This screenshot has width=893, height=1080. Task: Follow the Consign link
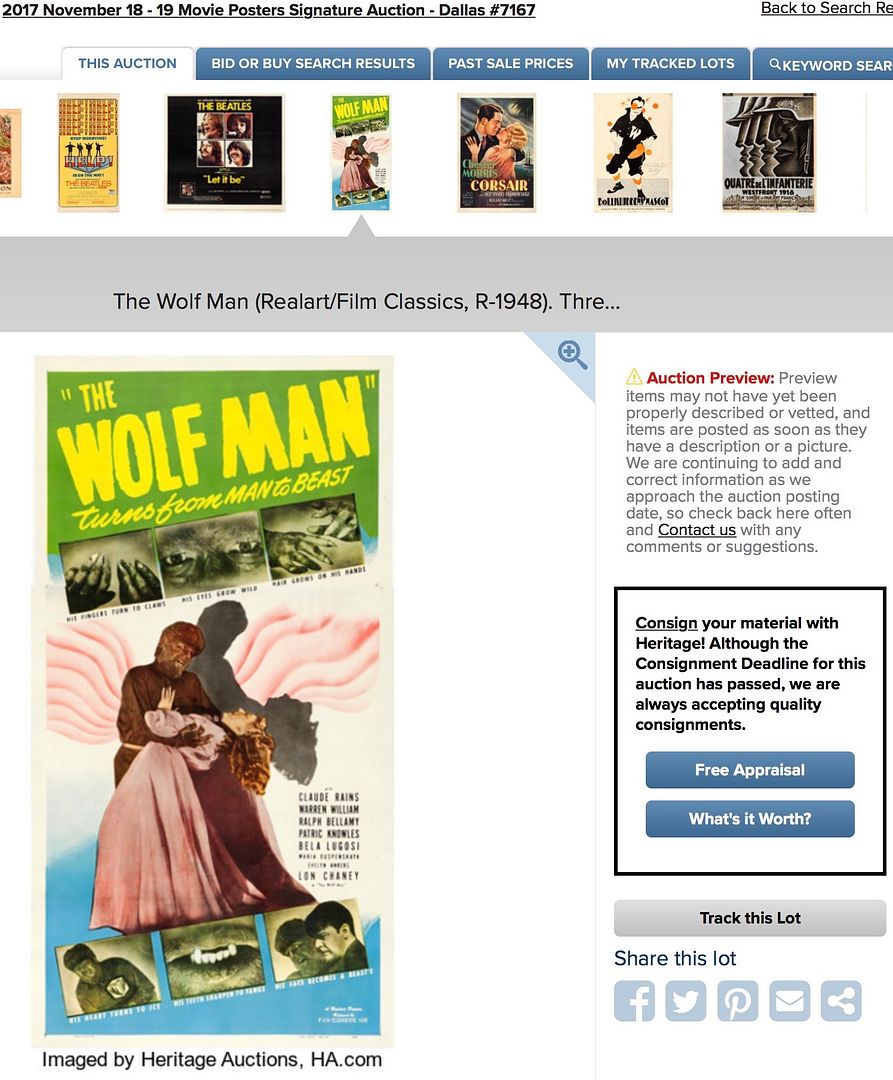tap(666, 623)
